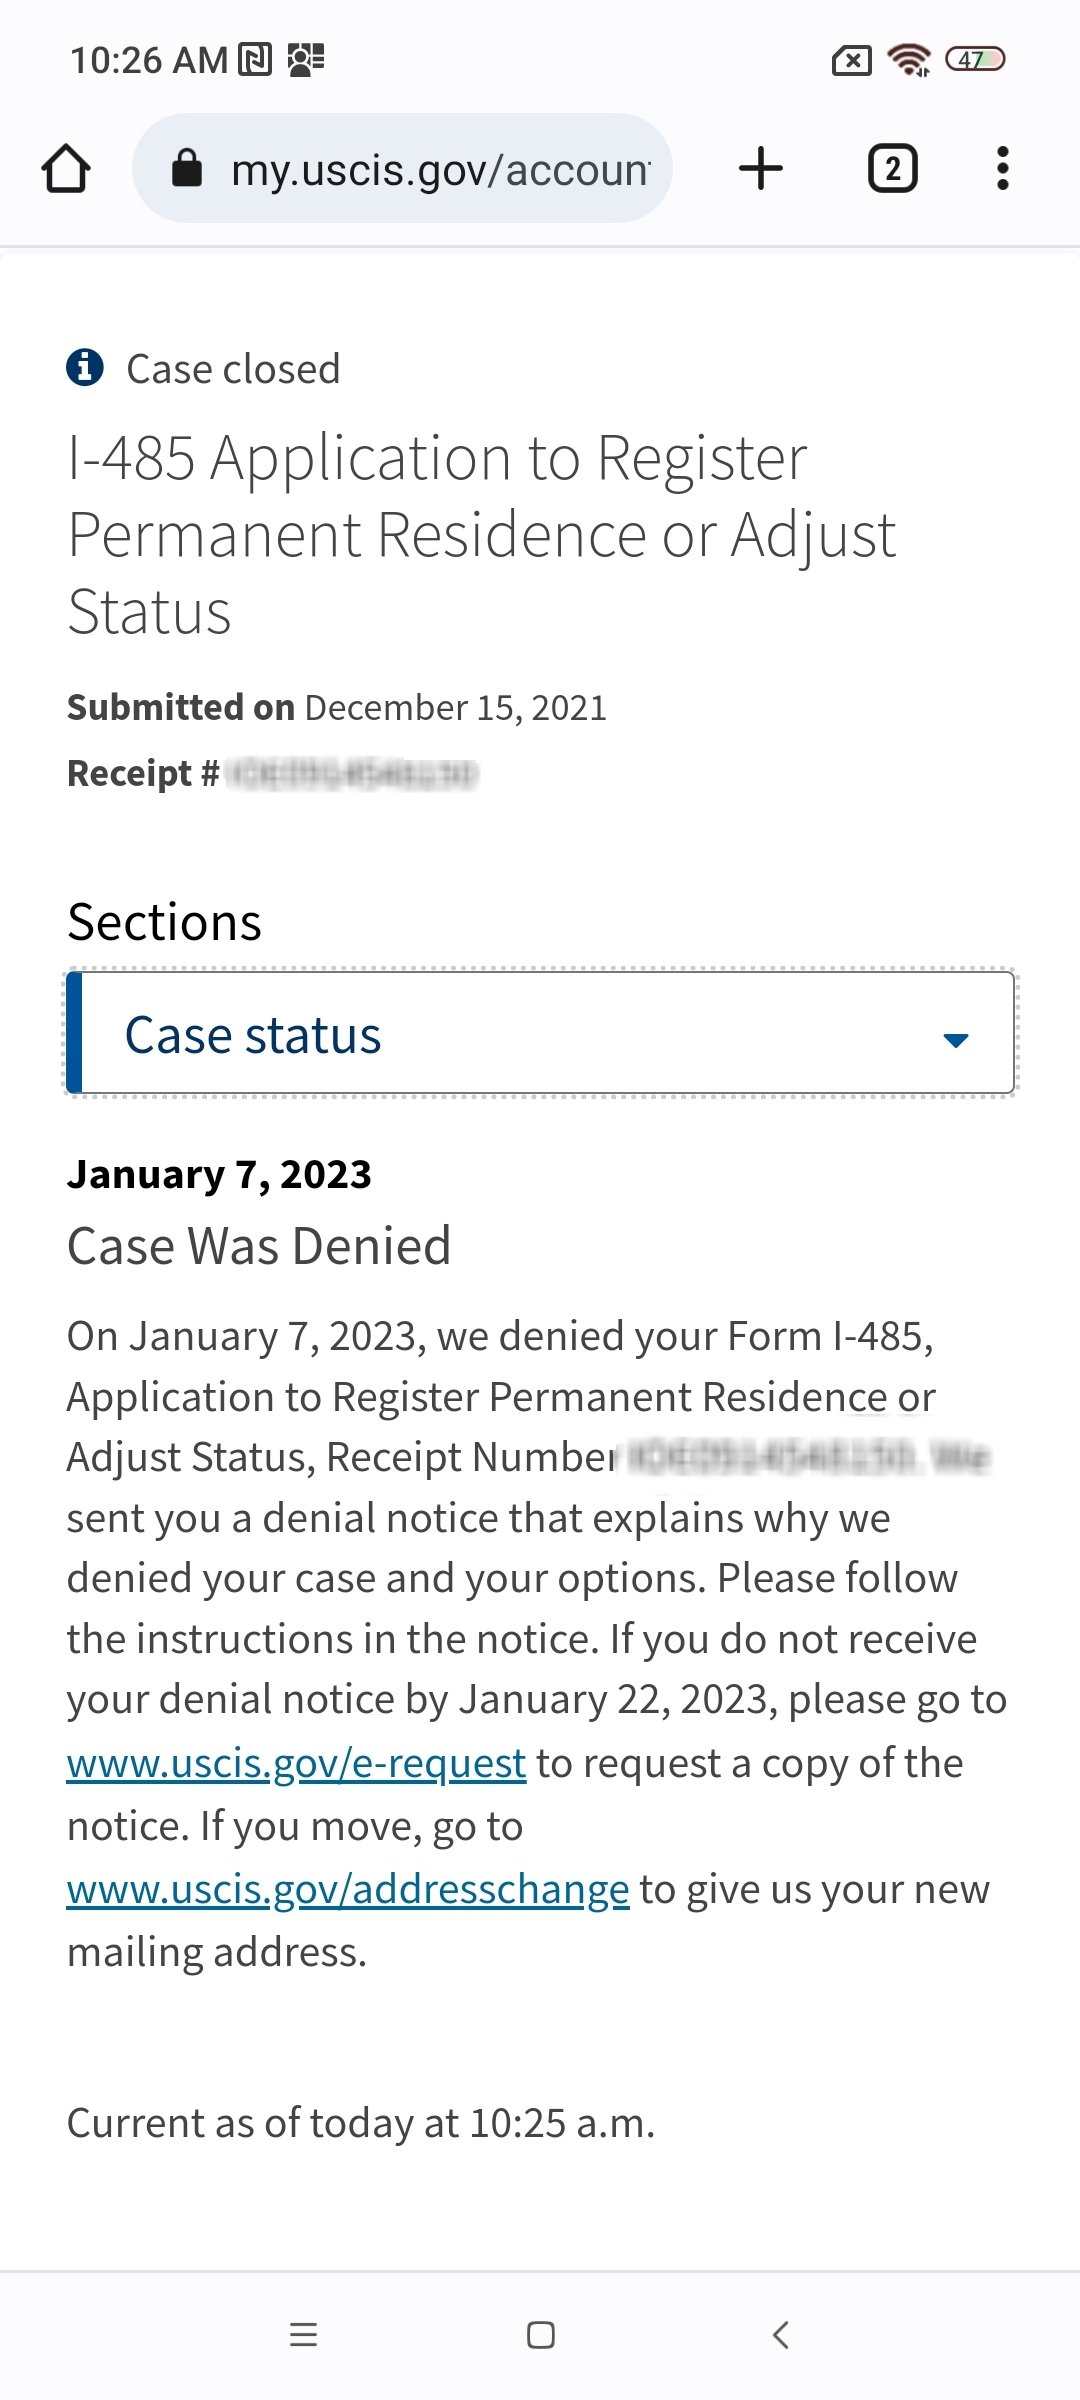Open the www.uscis.gov/e-request link
Viewport: 1080px width, 2400px height.
coord(296,1764)
